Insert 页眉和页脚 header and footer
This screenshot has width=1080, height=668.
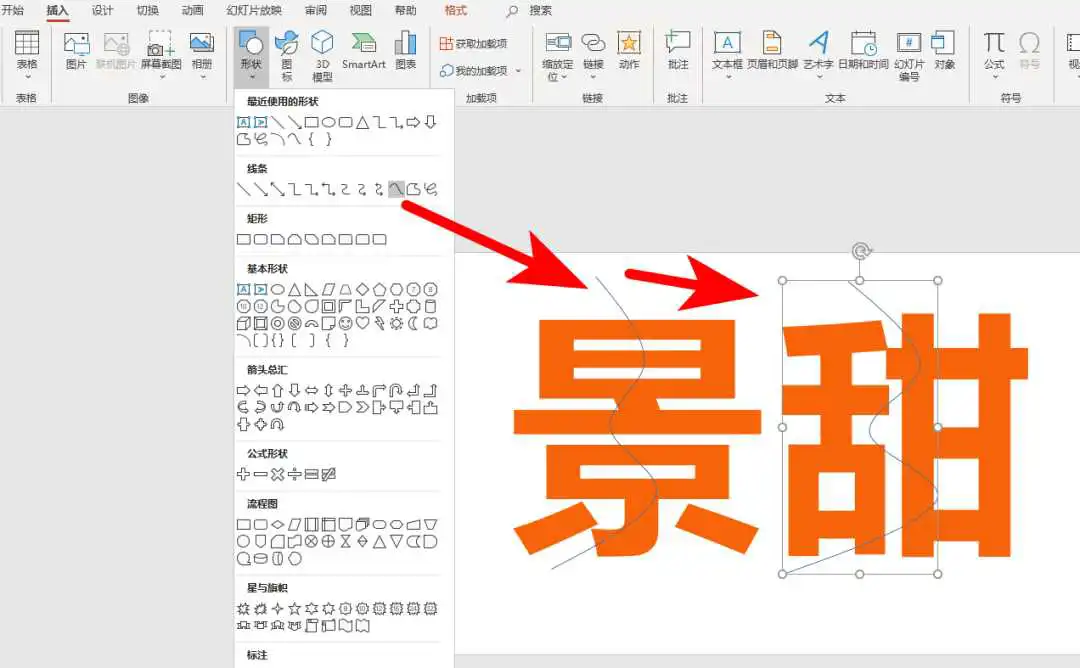coord(772,50)
